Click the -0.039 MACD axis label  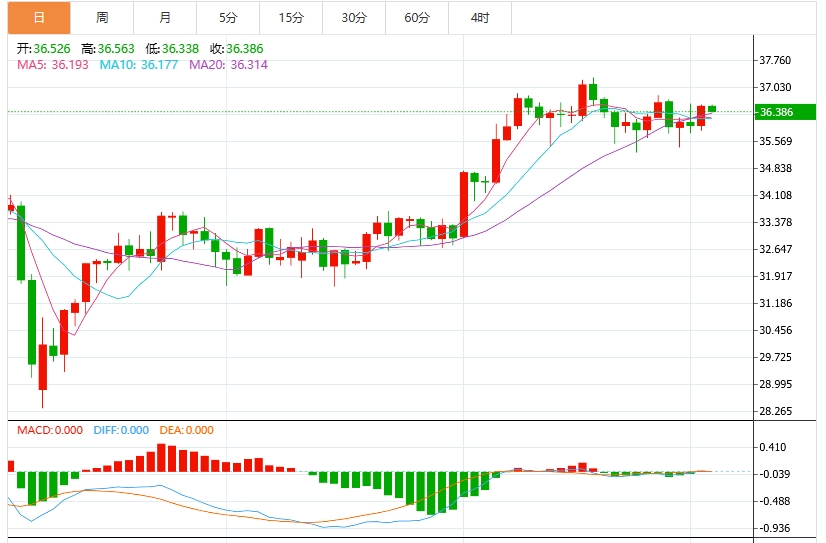point(773,474)
